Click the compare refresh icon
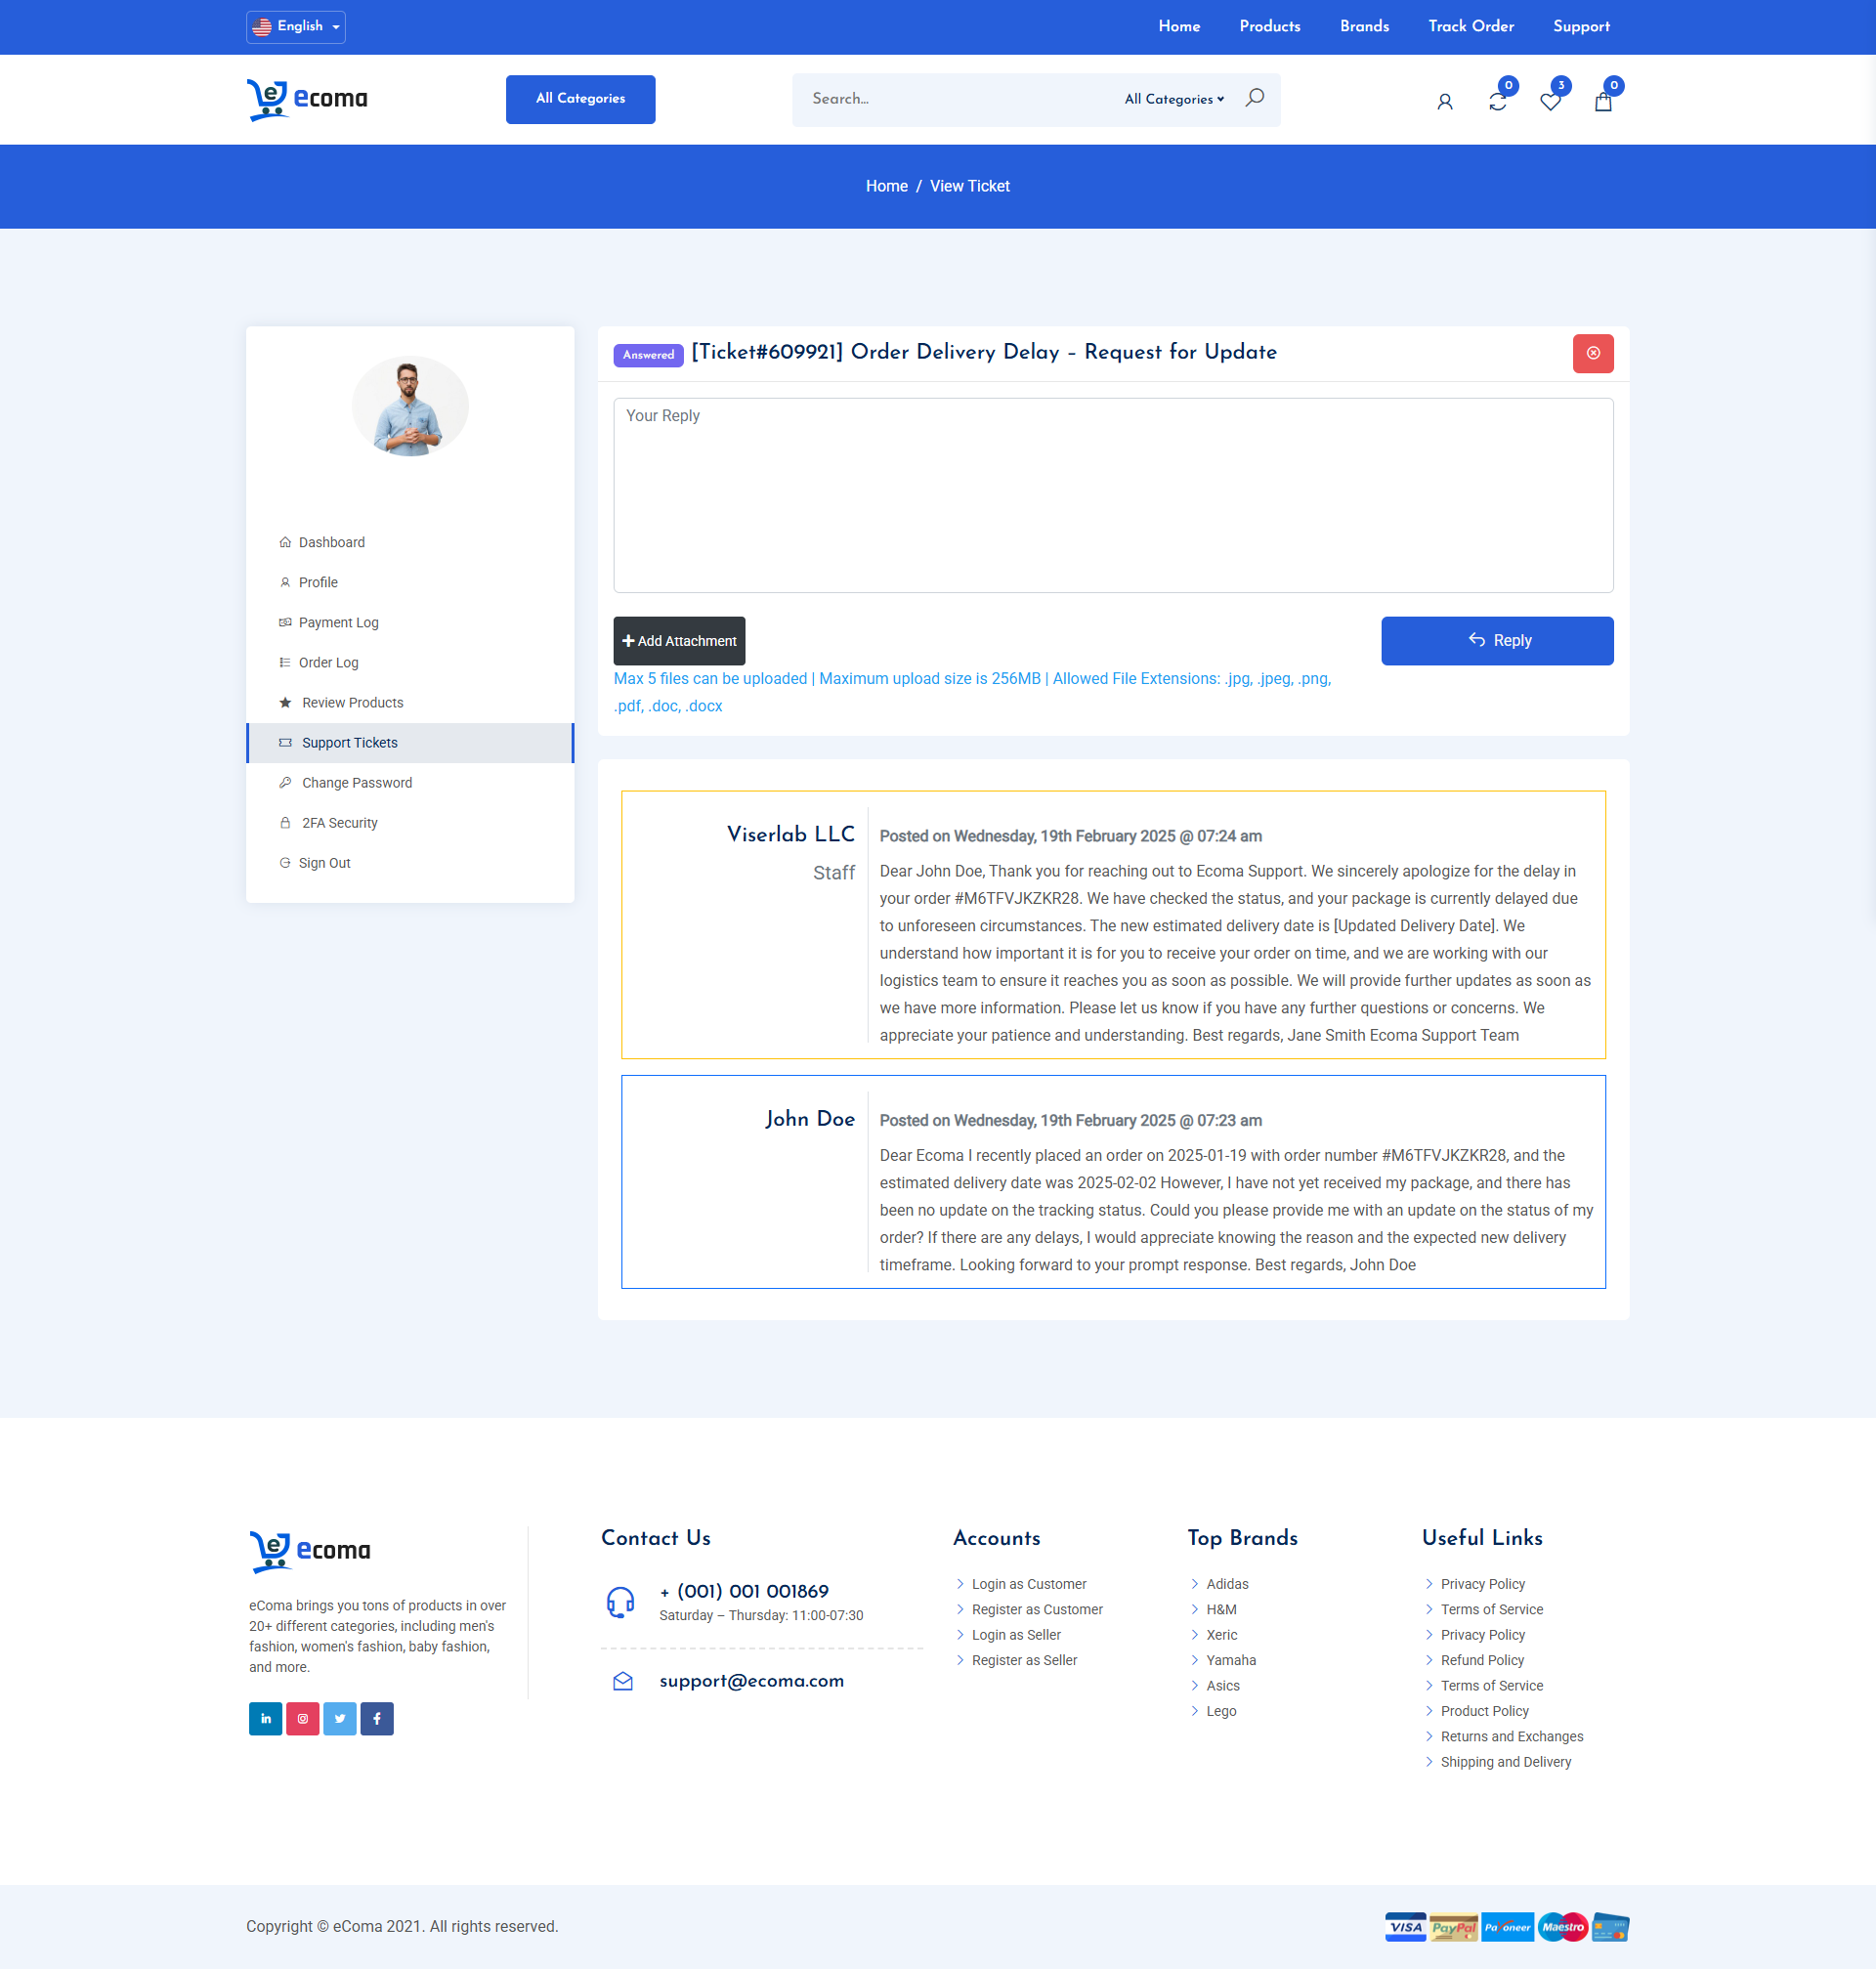This screenshot has width=1876, height=1969. tap(1497, 102)
